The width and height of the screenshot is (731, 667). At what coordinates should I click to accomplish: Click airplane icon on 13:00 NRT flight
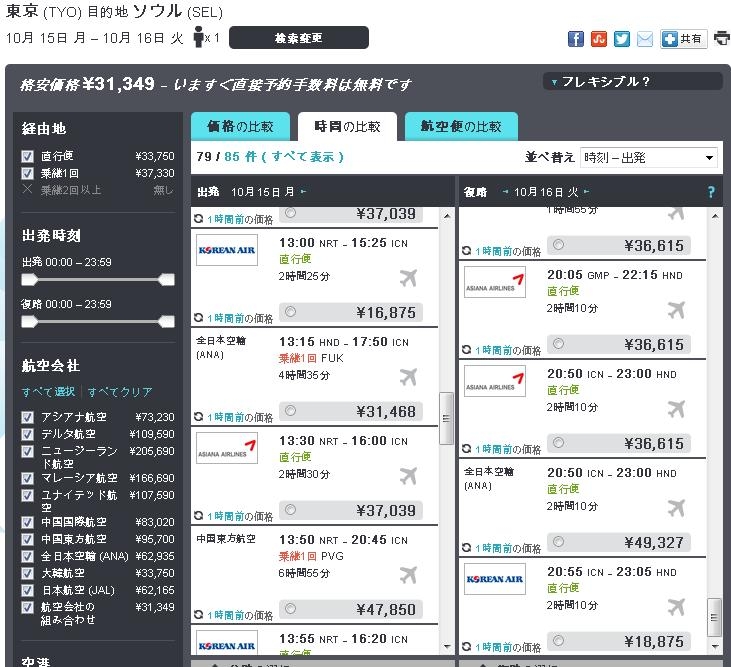408,277
